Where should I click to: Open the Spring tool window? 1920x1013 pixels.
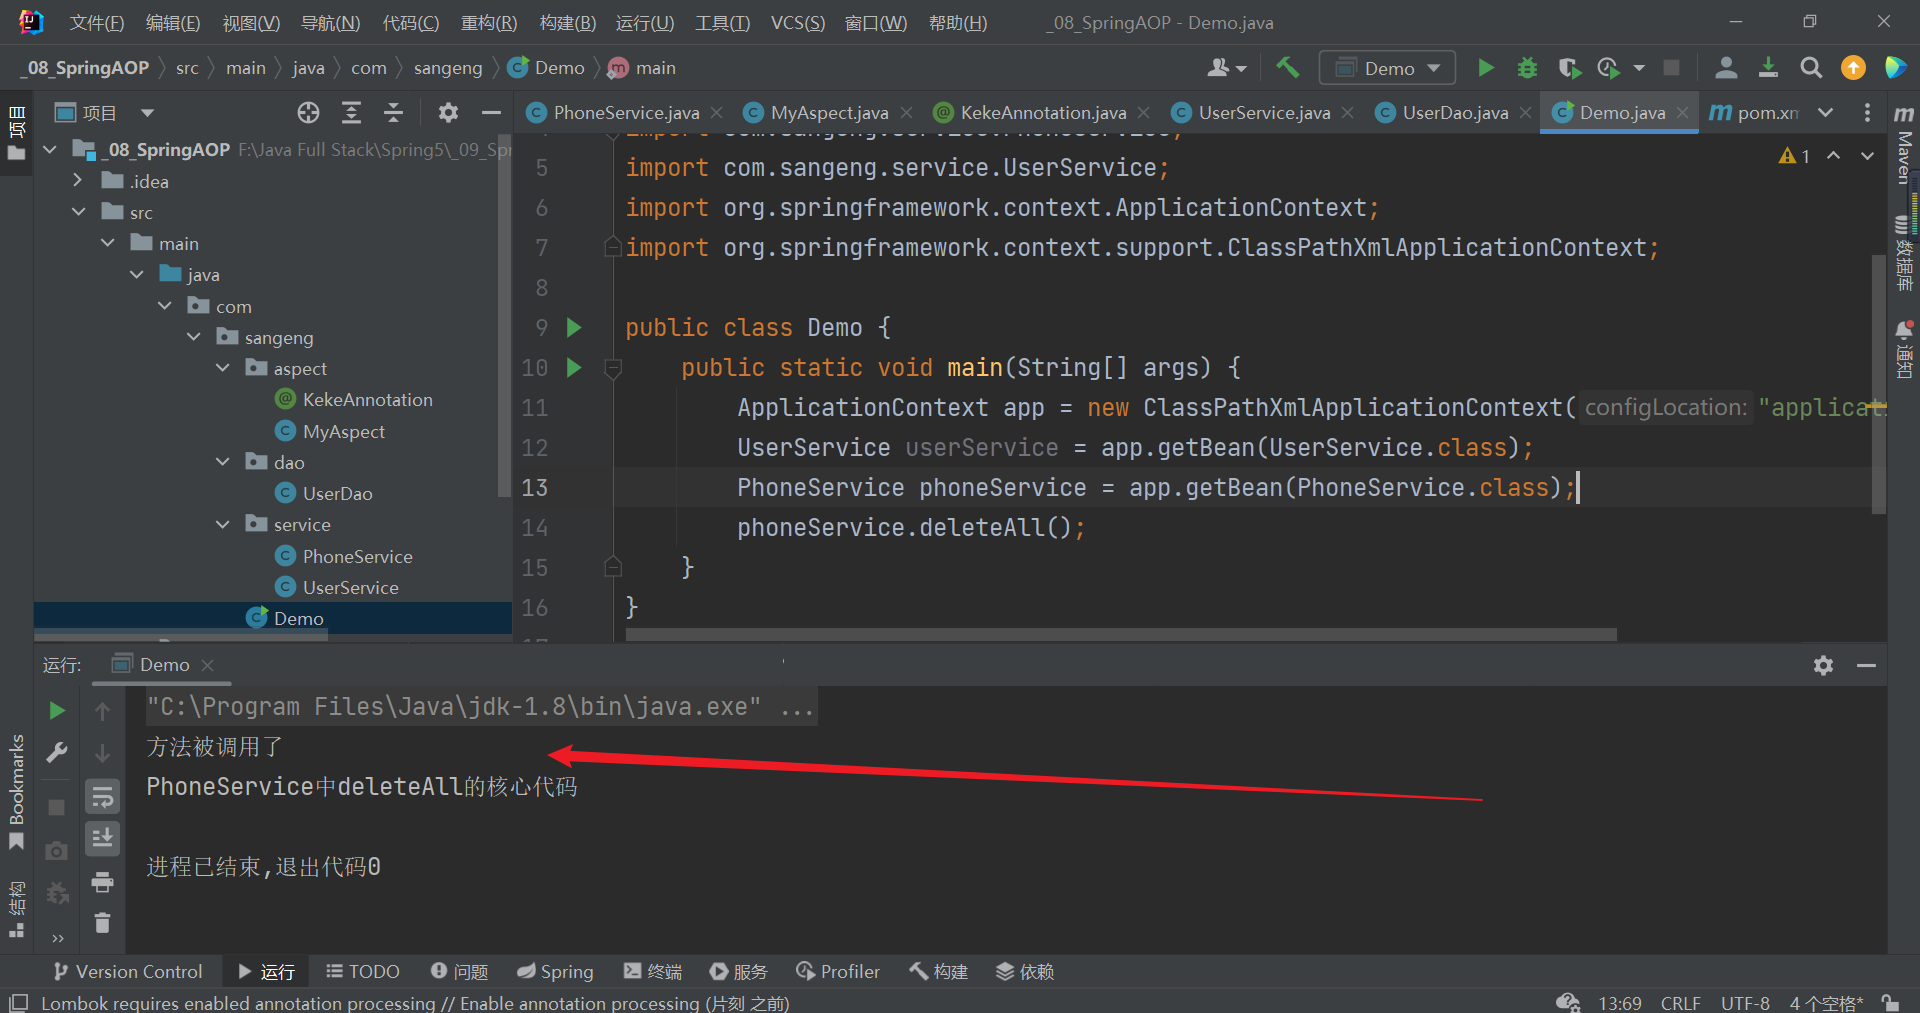click(556, 971)
